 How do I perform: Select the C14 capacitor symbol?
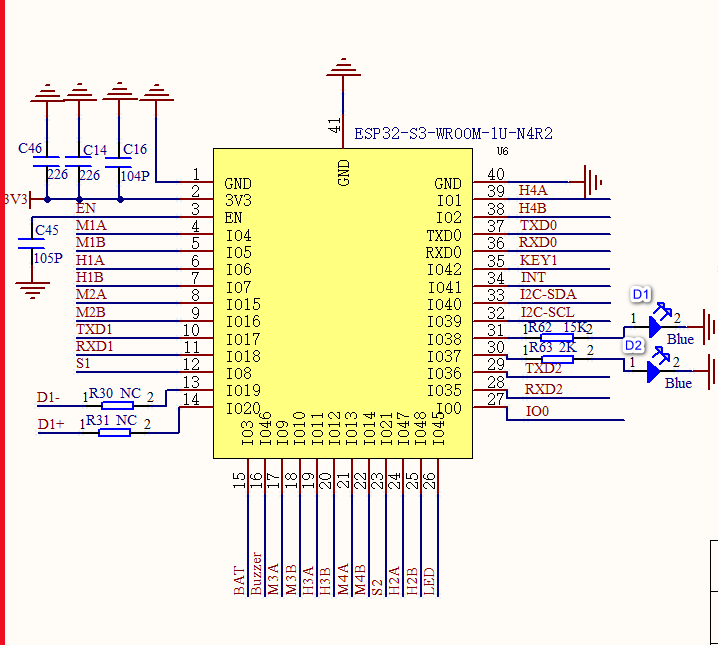pyautogui.click(x=79, y=162)
